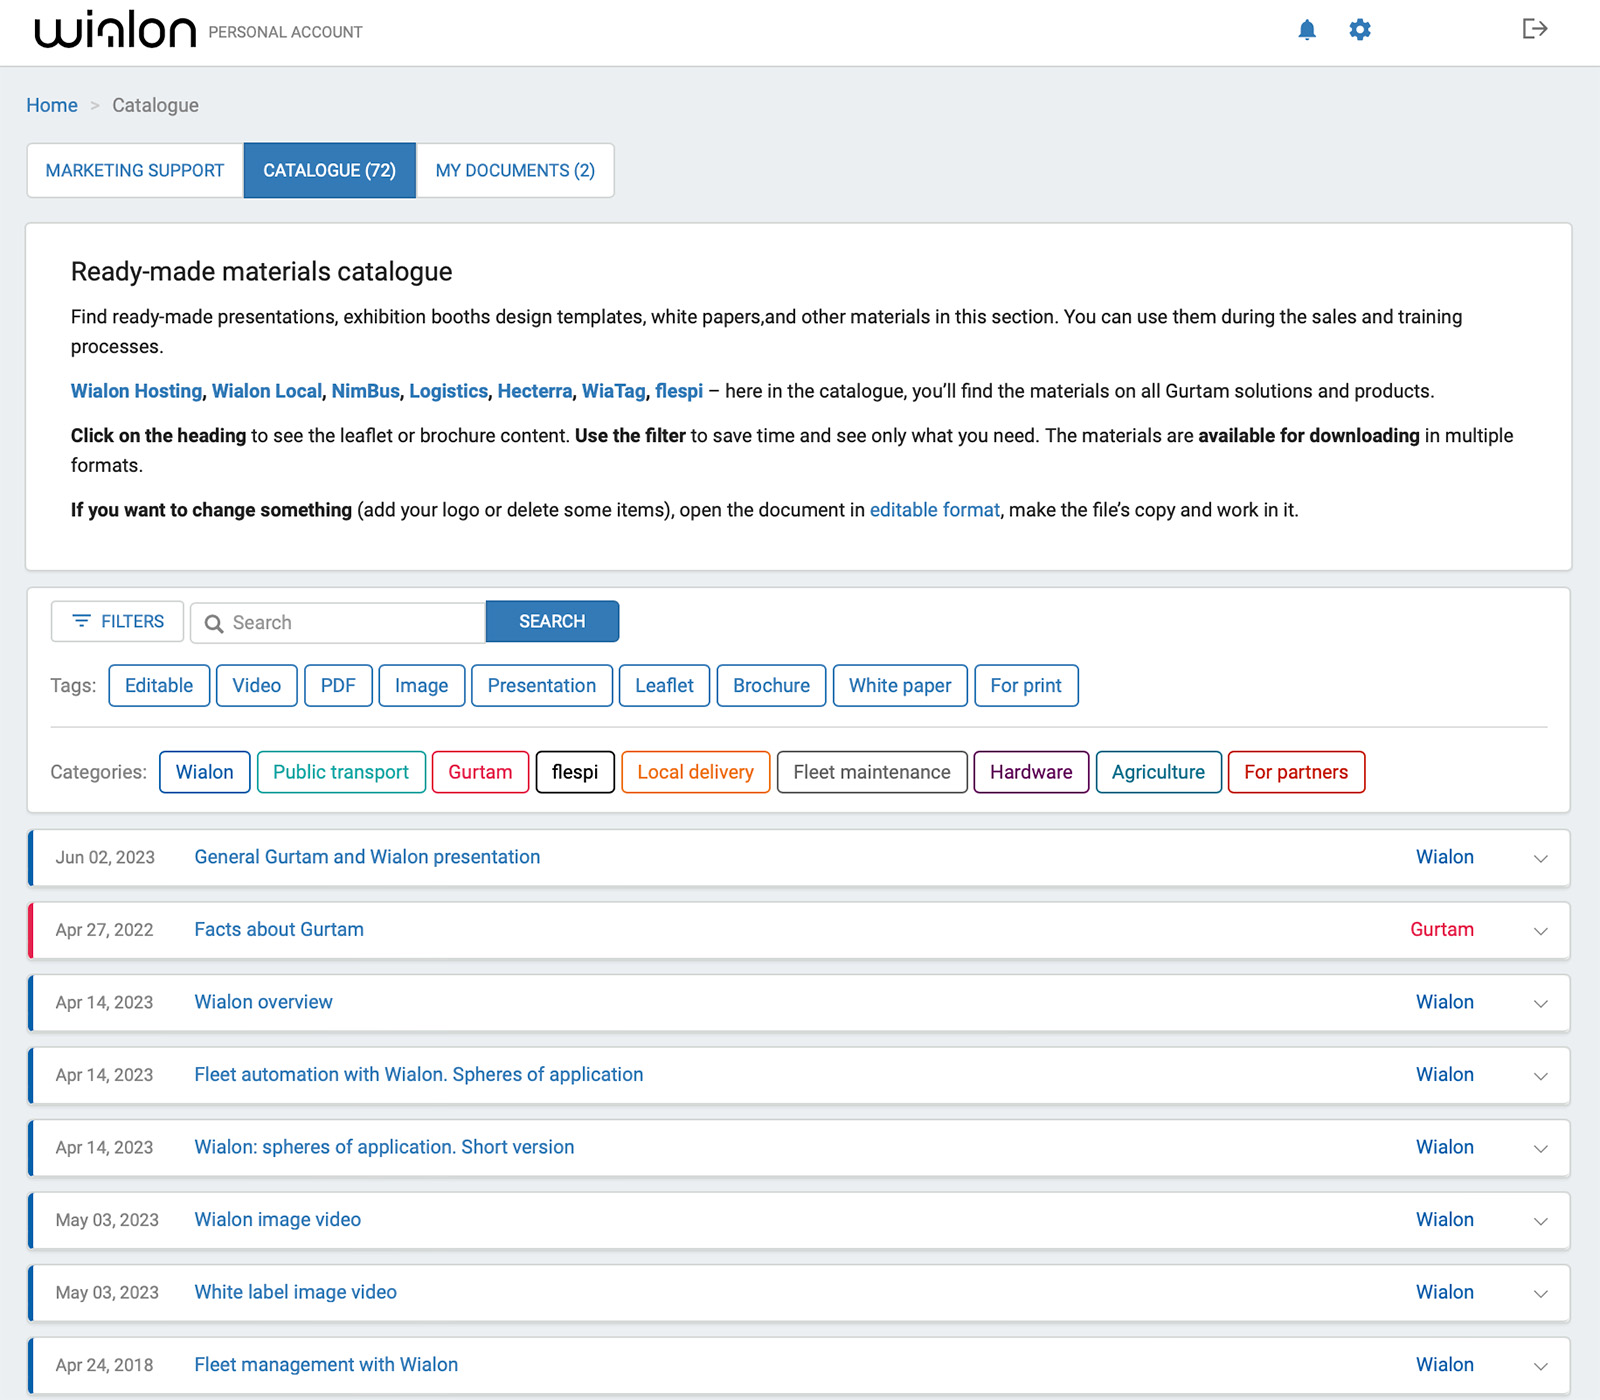Expand the Fleet management with Wialon entry
Viewport: 1600px width, 1400px height.
[x=1538, y=1364]
